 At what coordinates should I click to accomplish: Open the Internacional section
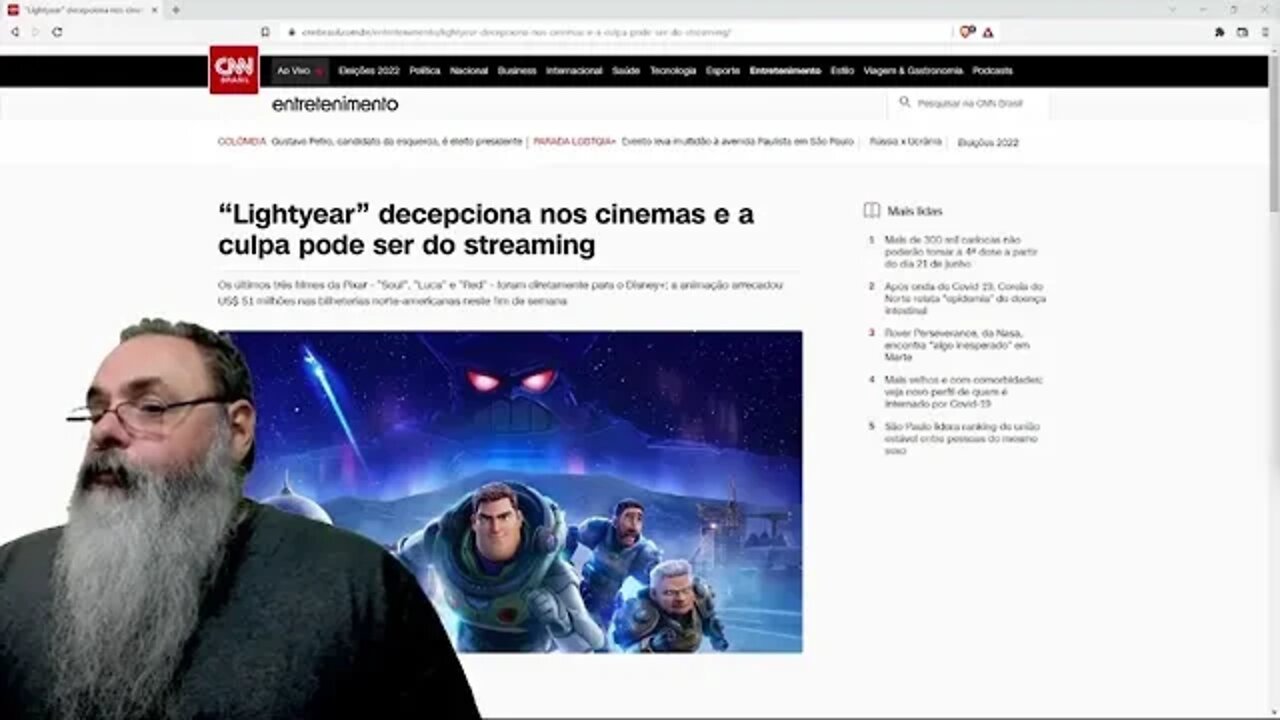coord(574,71)
